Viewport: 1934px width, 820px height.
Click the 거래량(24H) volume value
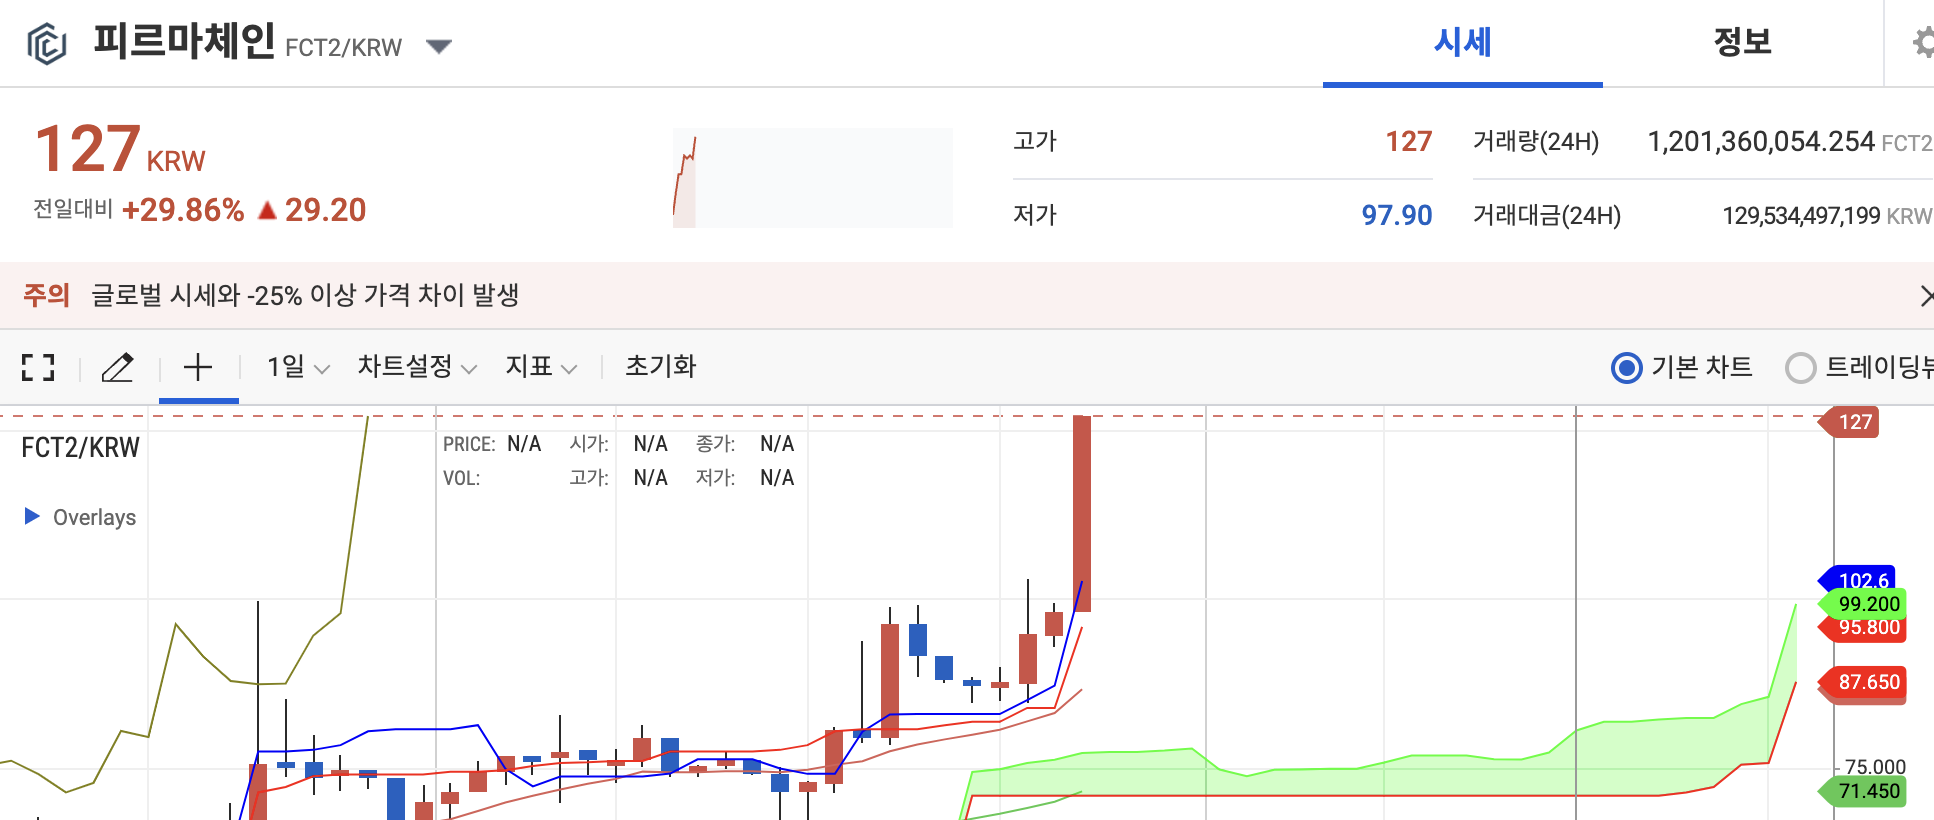tap(1760, 142)
